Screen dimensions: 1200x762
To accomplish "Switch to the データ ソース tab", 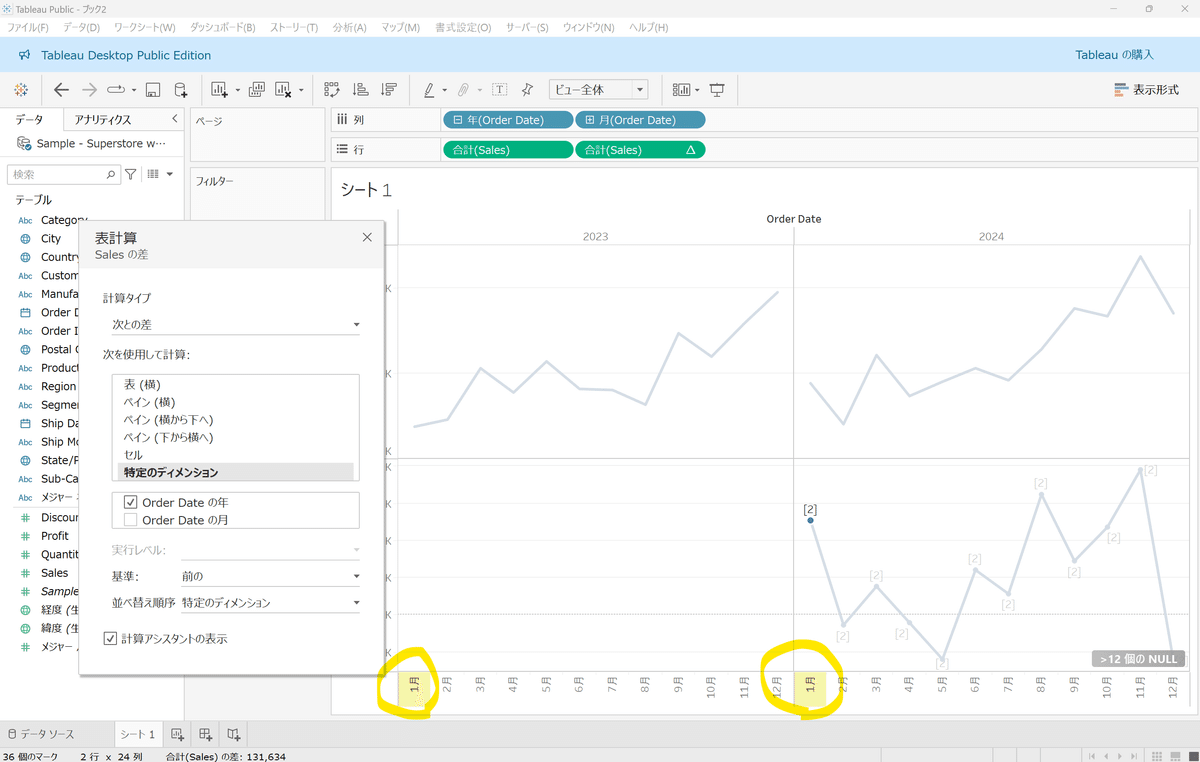I will point(41,734).
